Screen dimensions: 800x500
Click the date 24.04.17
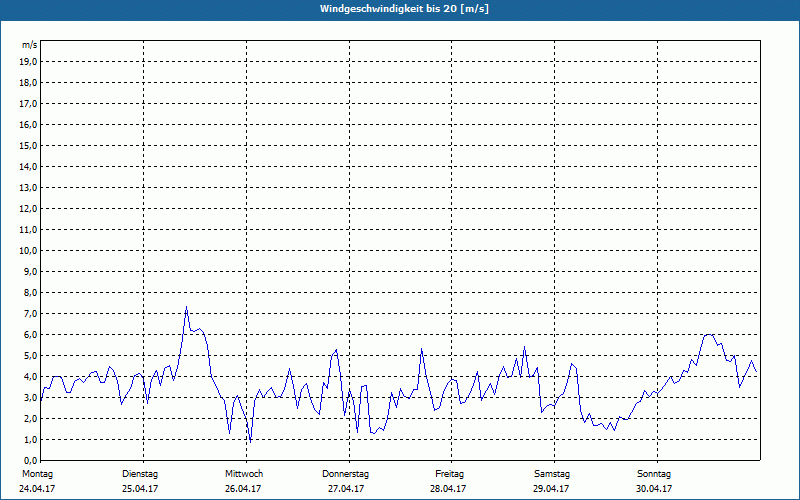tap(37, 489)
